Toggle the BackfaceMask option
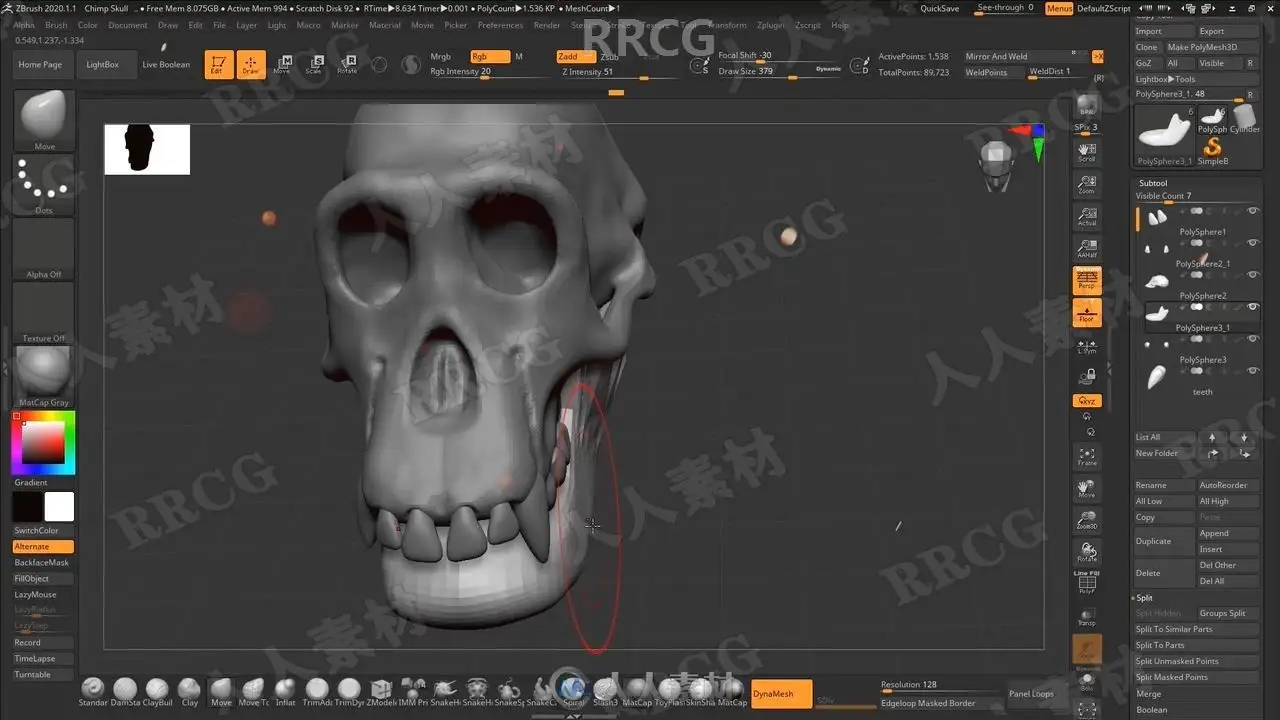The width and height of the screenshot is (1280, 720). 43,563
